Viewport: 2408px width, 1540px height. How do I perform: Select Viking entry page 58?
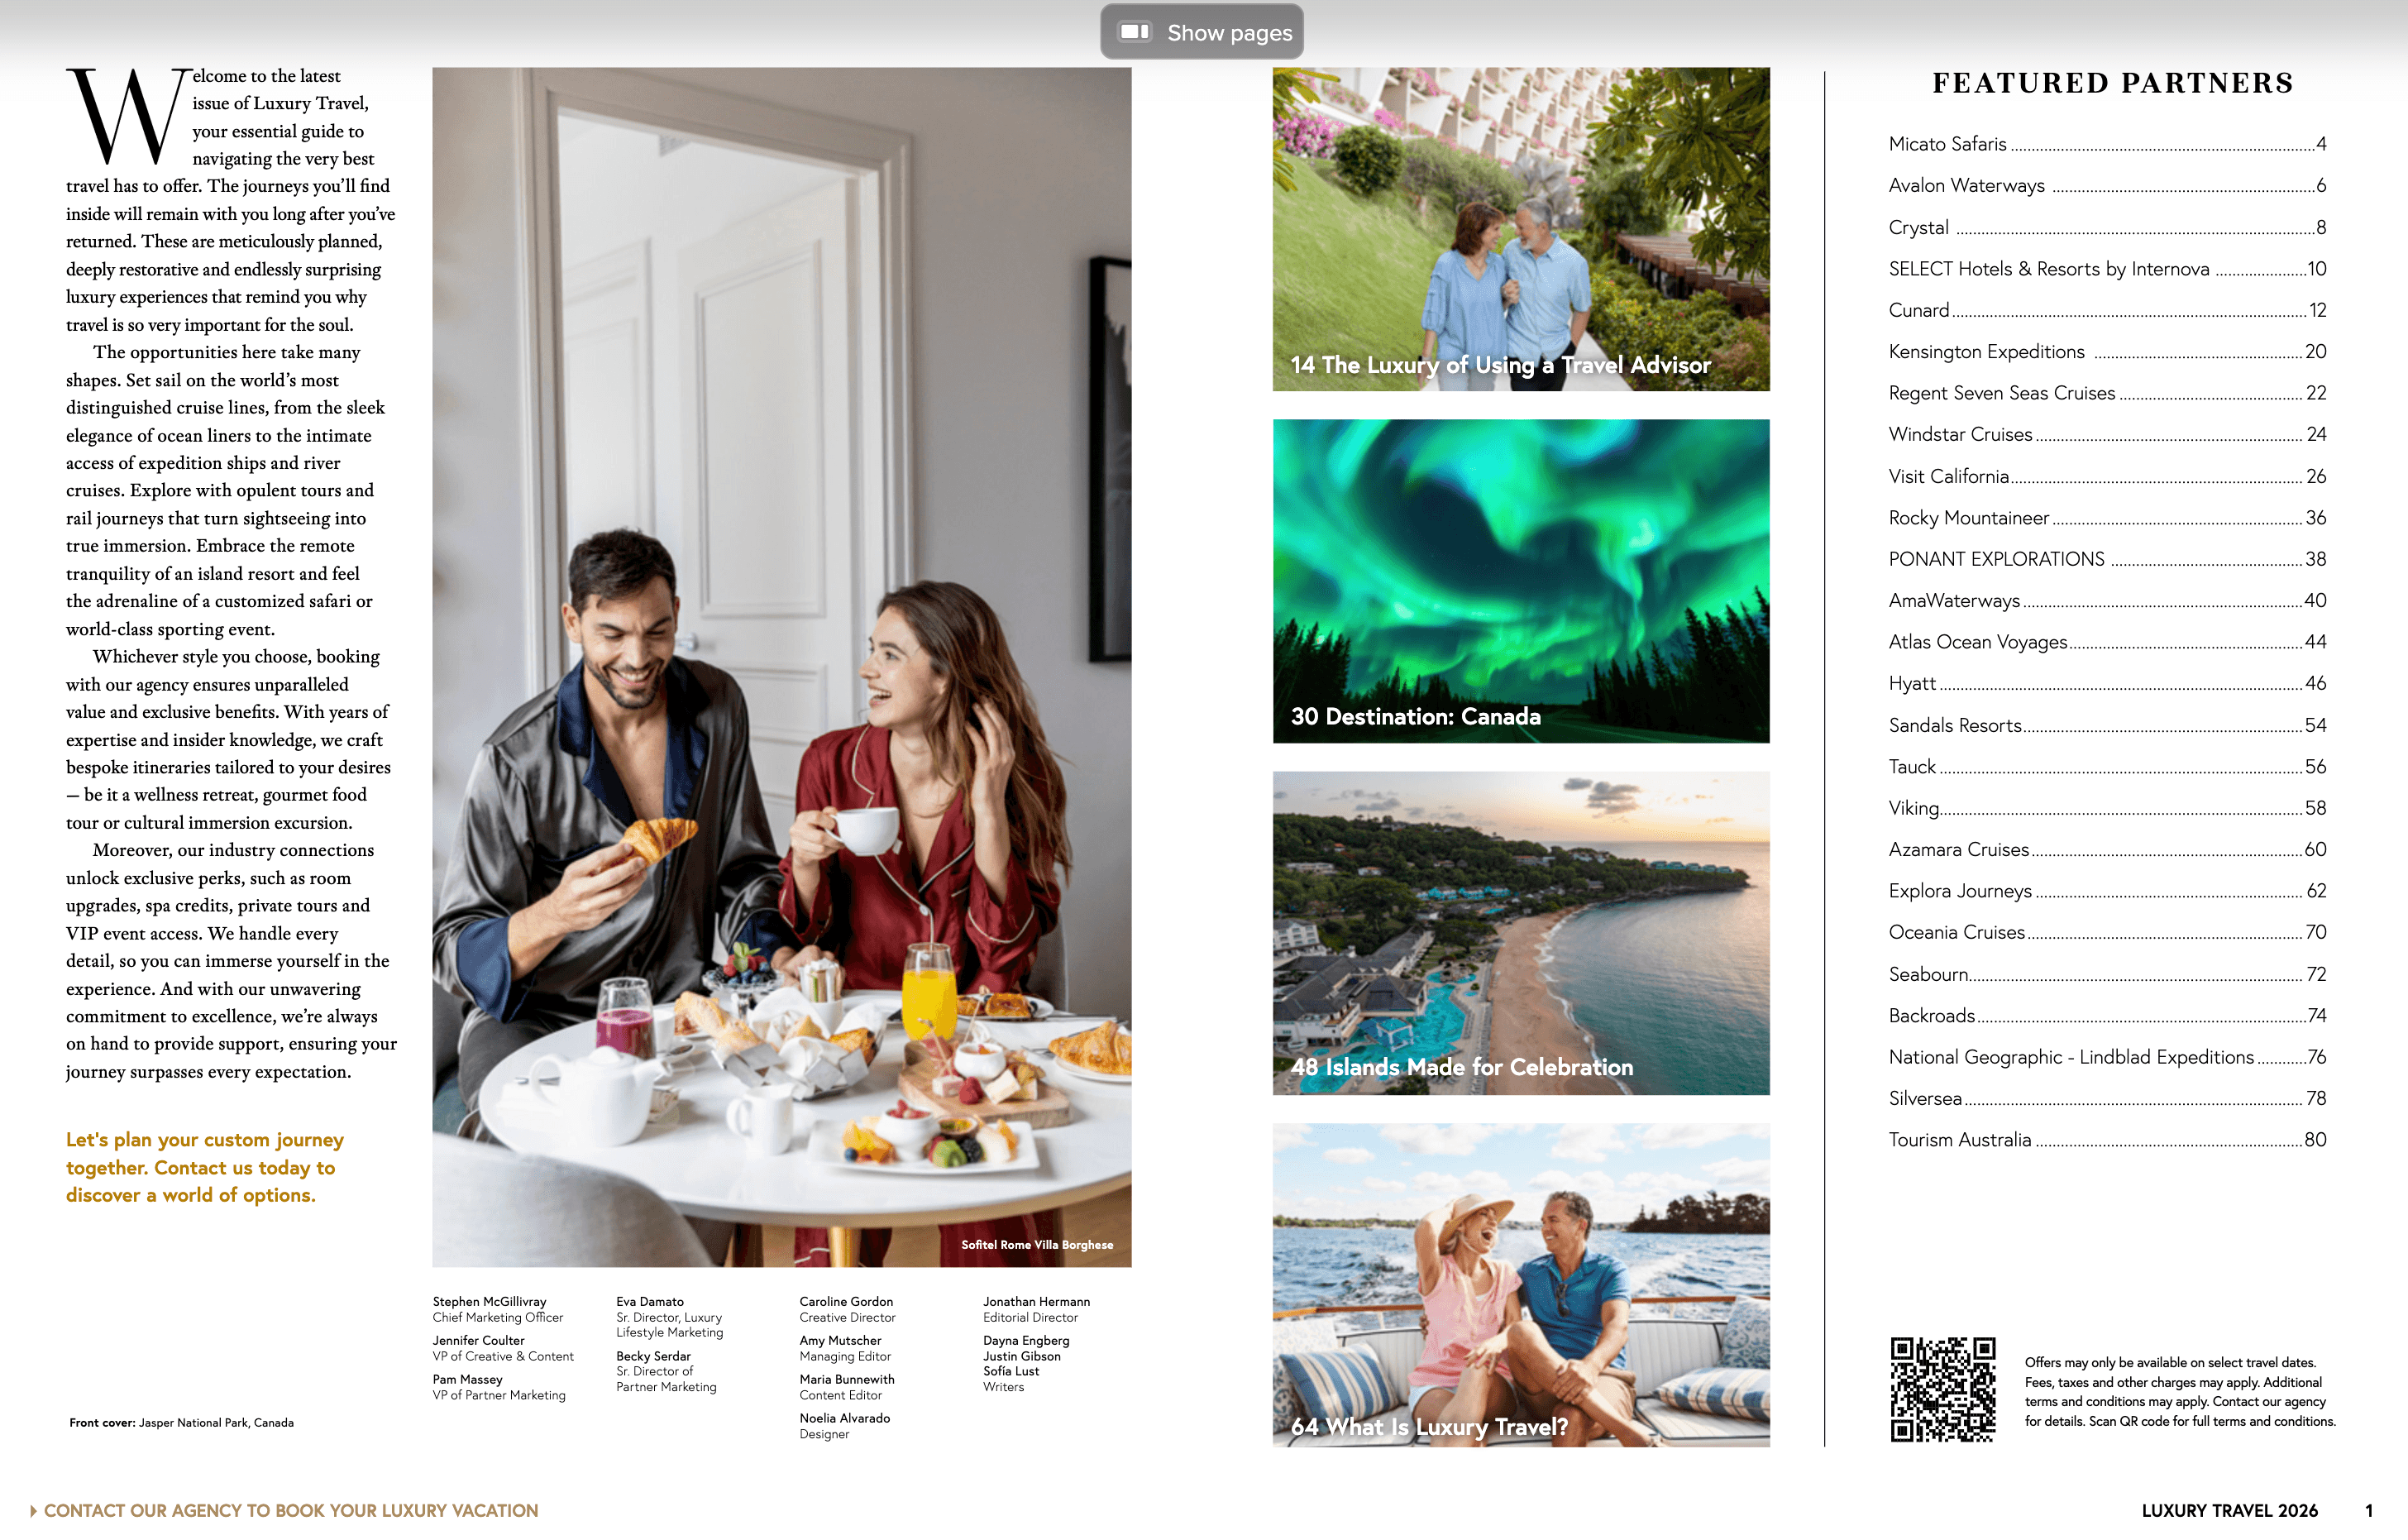click(x=2107, y=808)
